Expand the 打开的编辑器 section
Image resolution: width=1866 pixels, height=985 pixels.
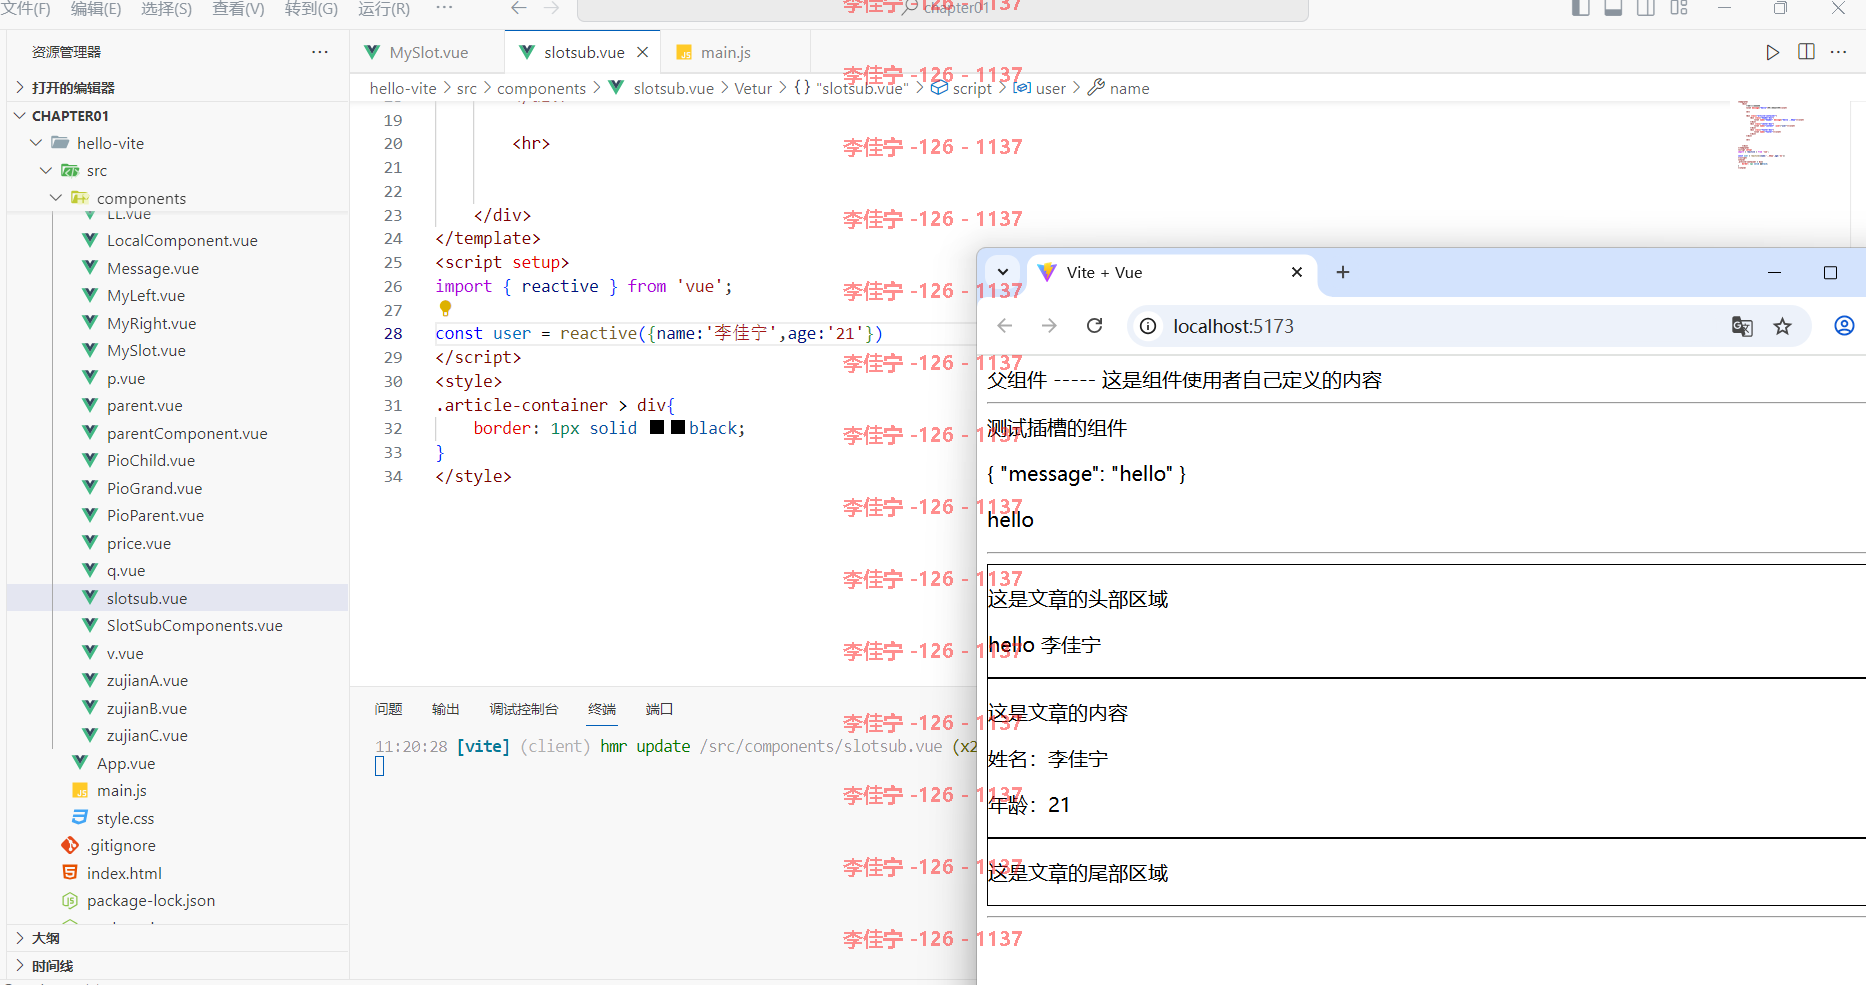coord(178,88)
